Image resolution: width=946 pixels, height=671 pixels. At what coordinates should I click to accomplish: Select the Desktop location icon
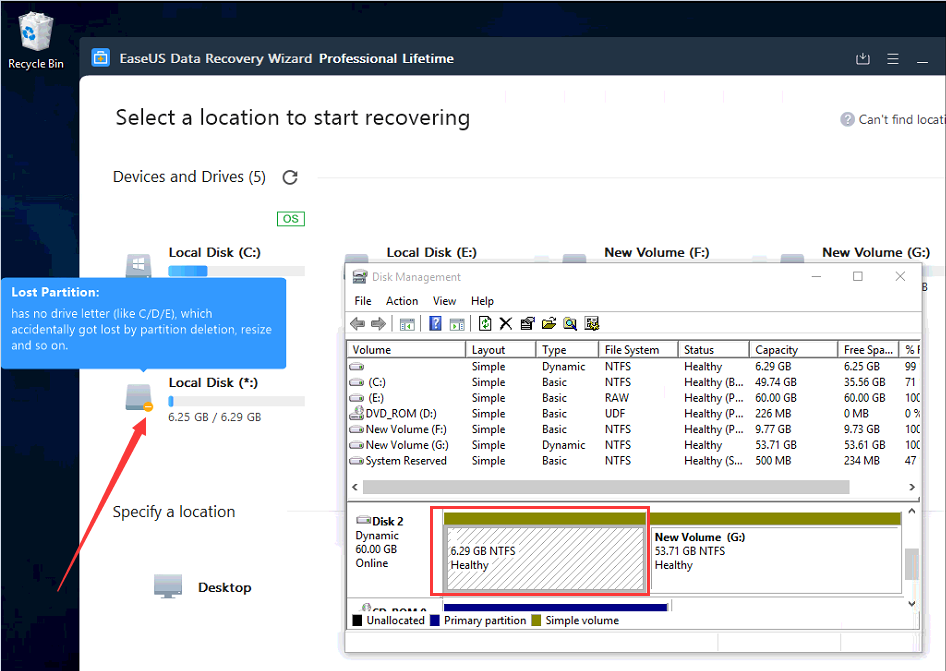click(168, 587)
